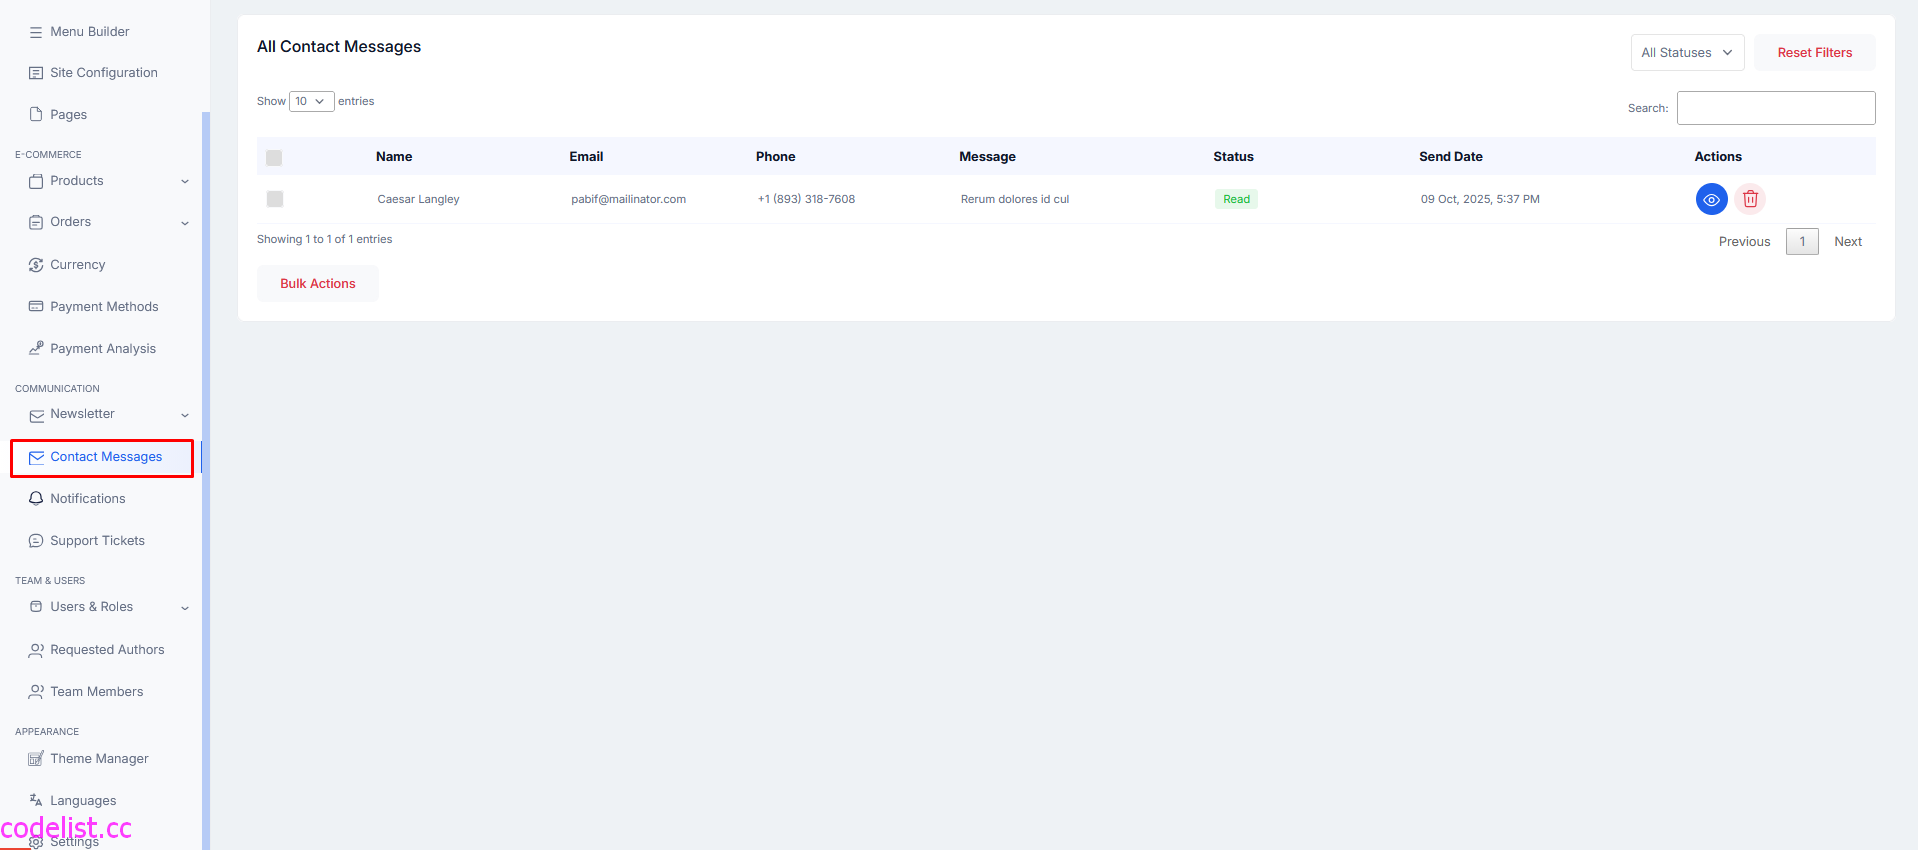1918x850 pixels.
Task: Click the Pages document icon
Action: (36, 114)
